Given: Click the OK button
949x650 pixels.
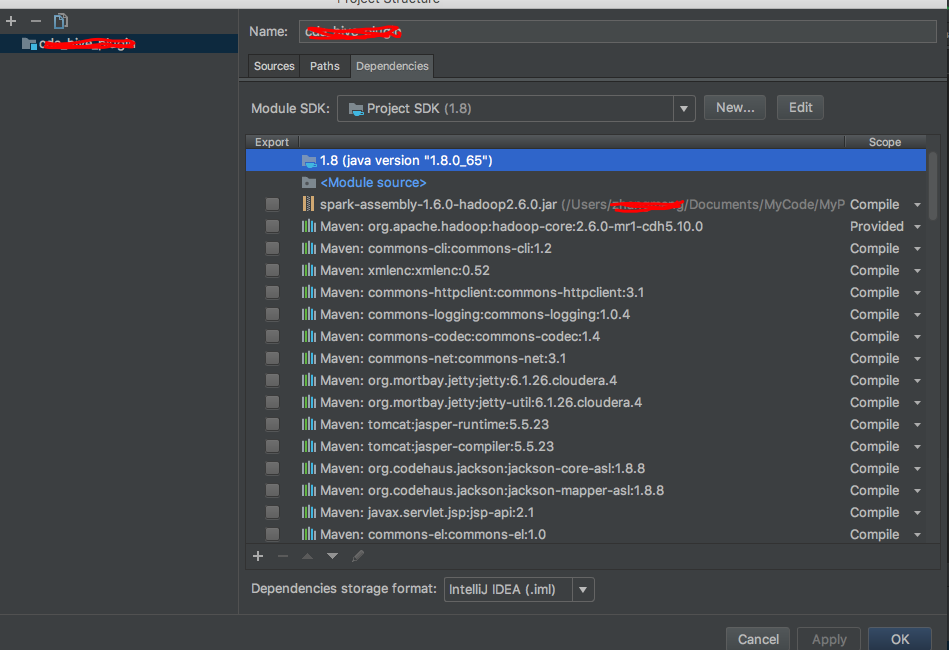Looking at the screenshot, I should [899, 639].
